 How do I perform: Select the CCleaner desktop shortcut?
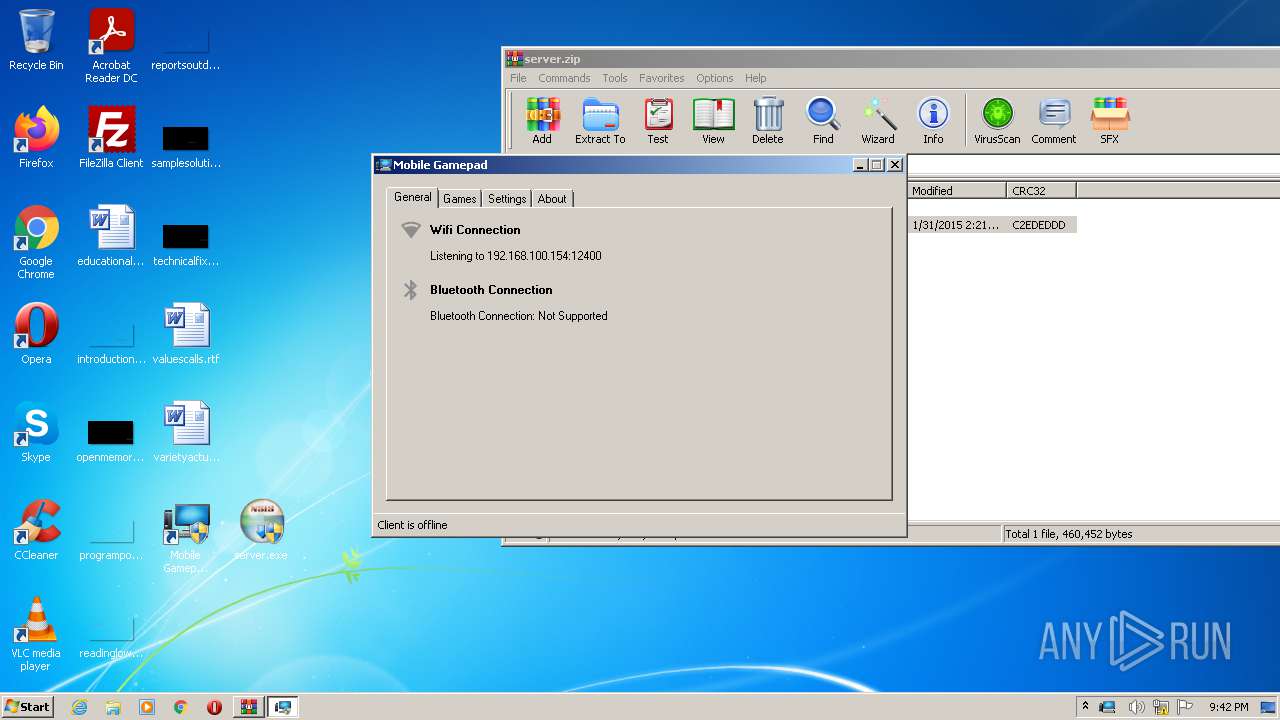click(36, 530)
